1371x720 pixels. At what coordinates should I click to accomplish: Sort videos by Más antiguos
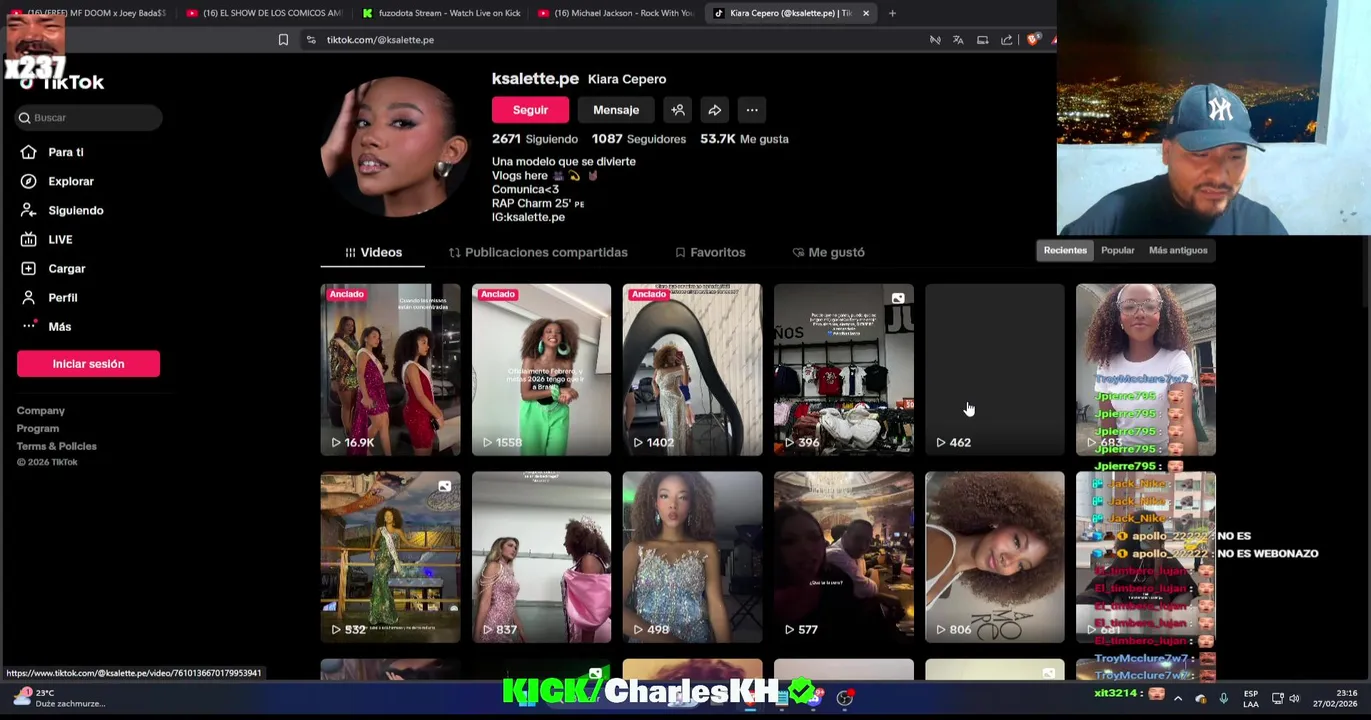coord(1178,250)
